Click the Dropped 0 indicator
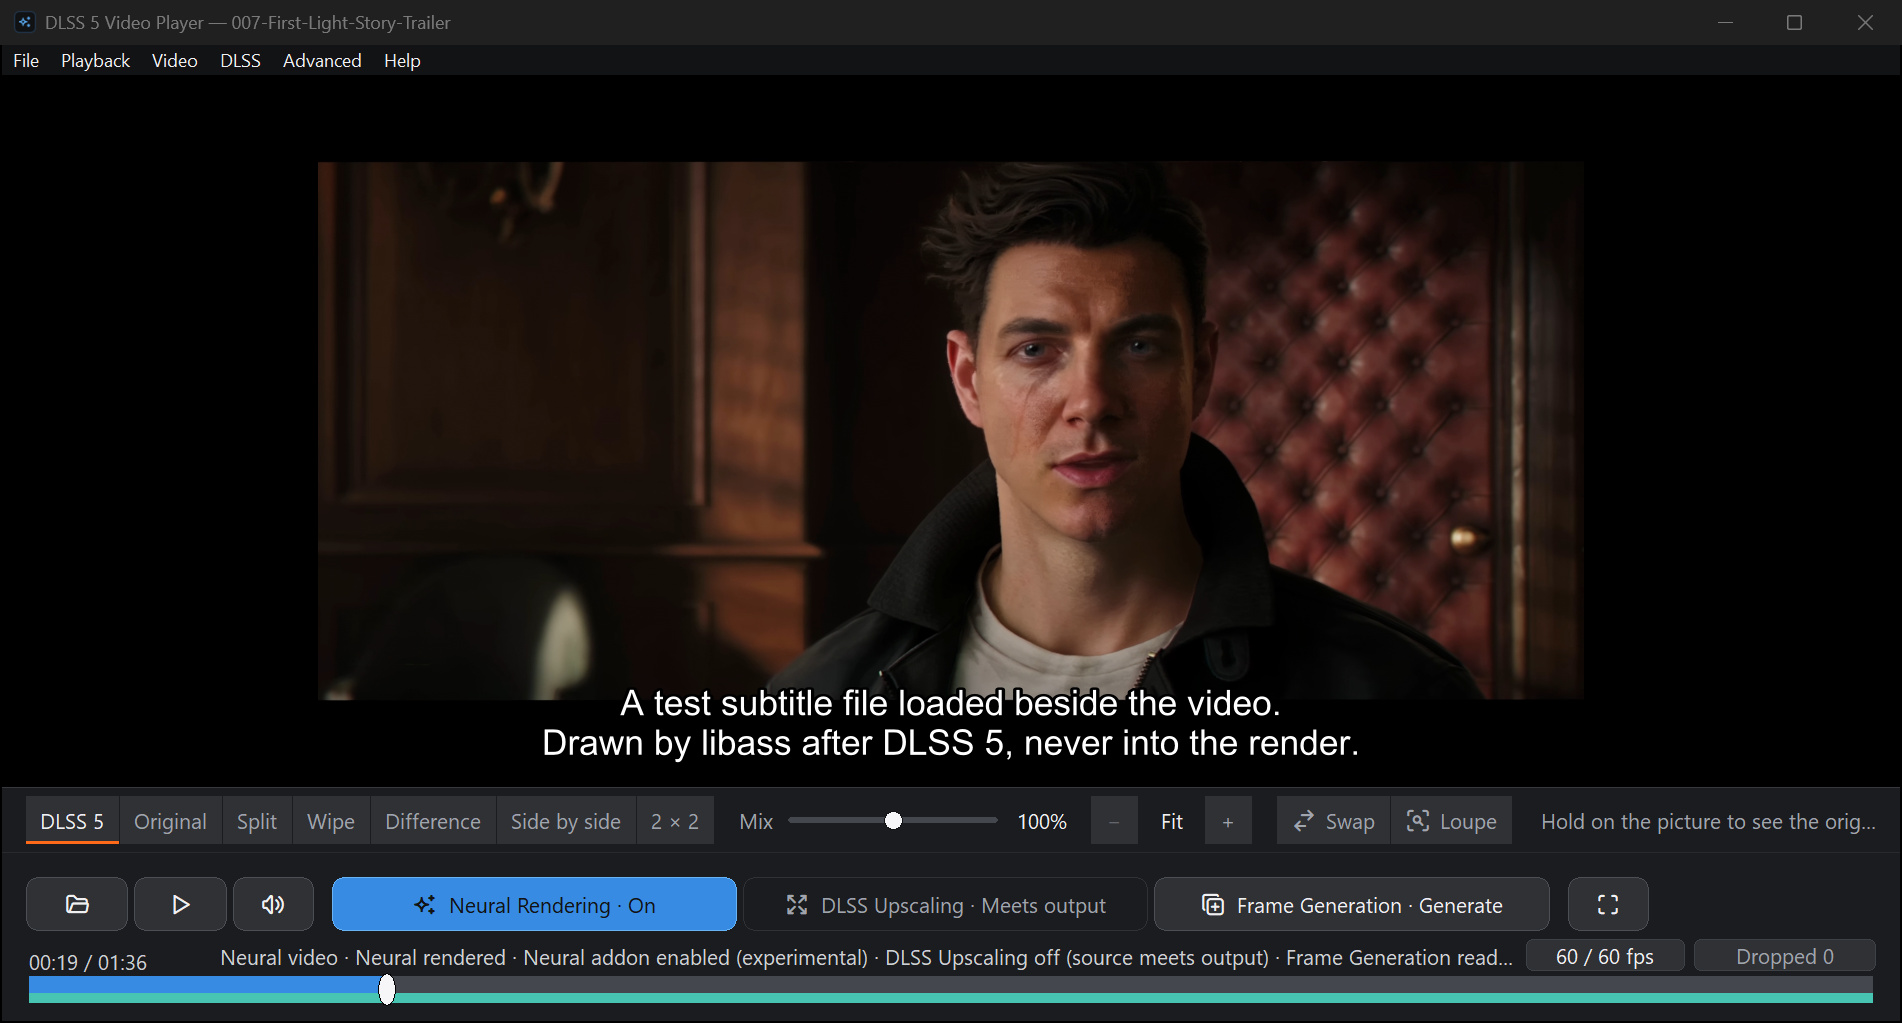The image size is (1902, 1023). click(x=1784, y=956)
